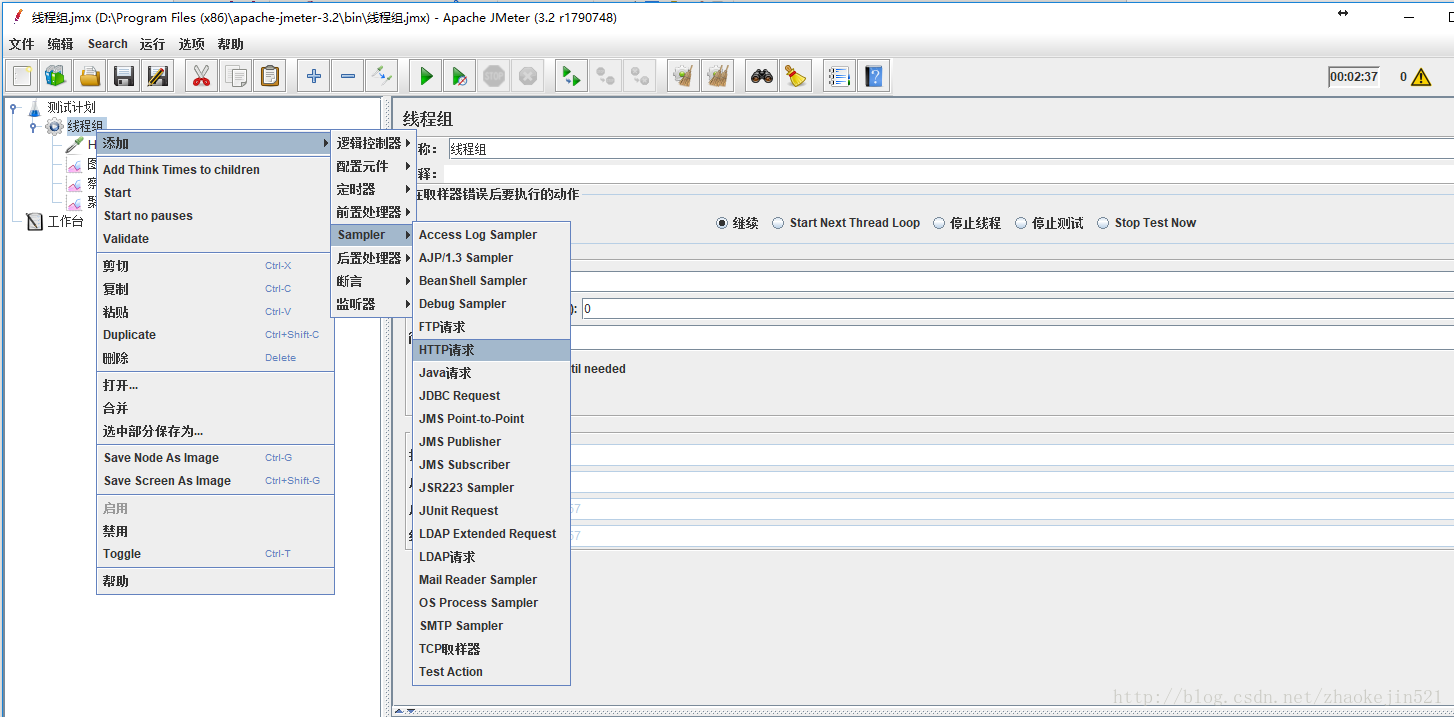Open the 编辑 menu
Screen dimensions: 1454x717
(x=60, y=44)
